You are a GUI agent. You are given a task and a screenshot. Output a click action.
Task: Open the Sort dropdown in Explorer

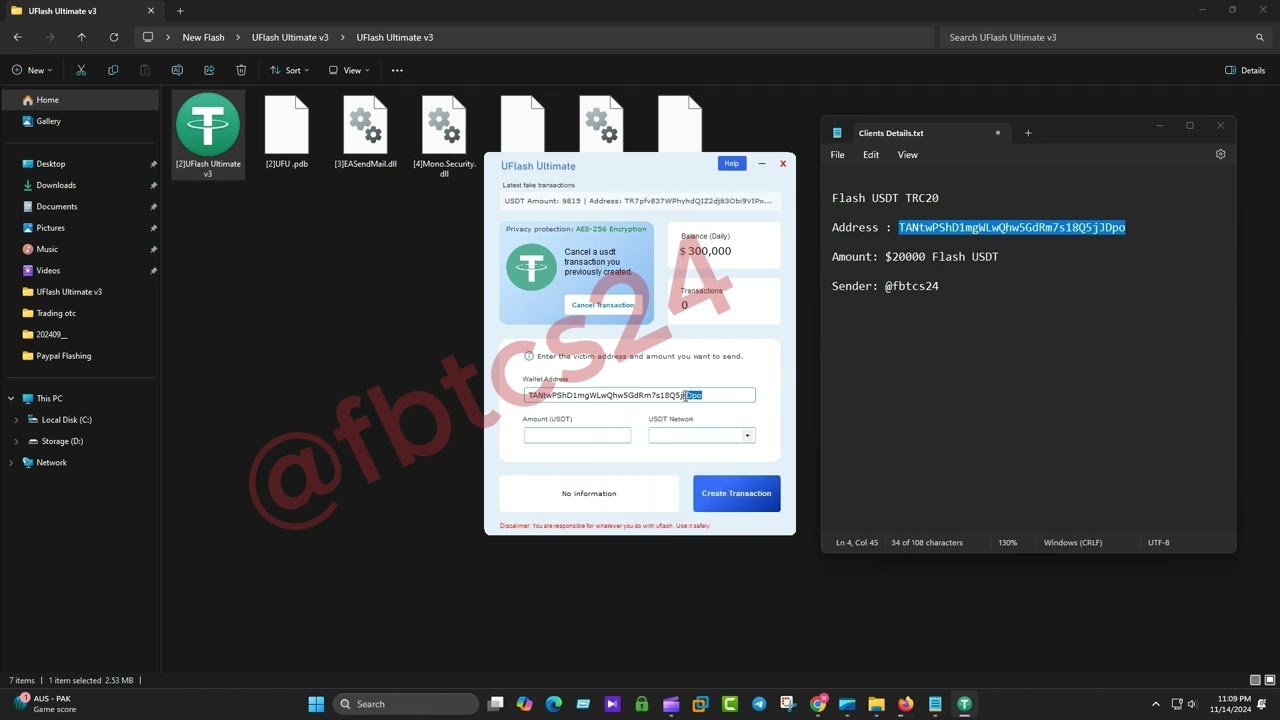[x=289, y=70]
